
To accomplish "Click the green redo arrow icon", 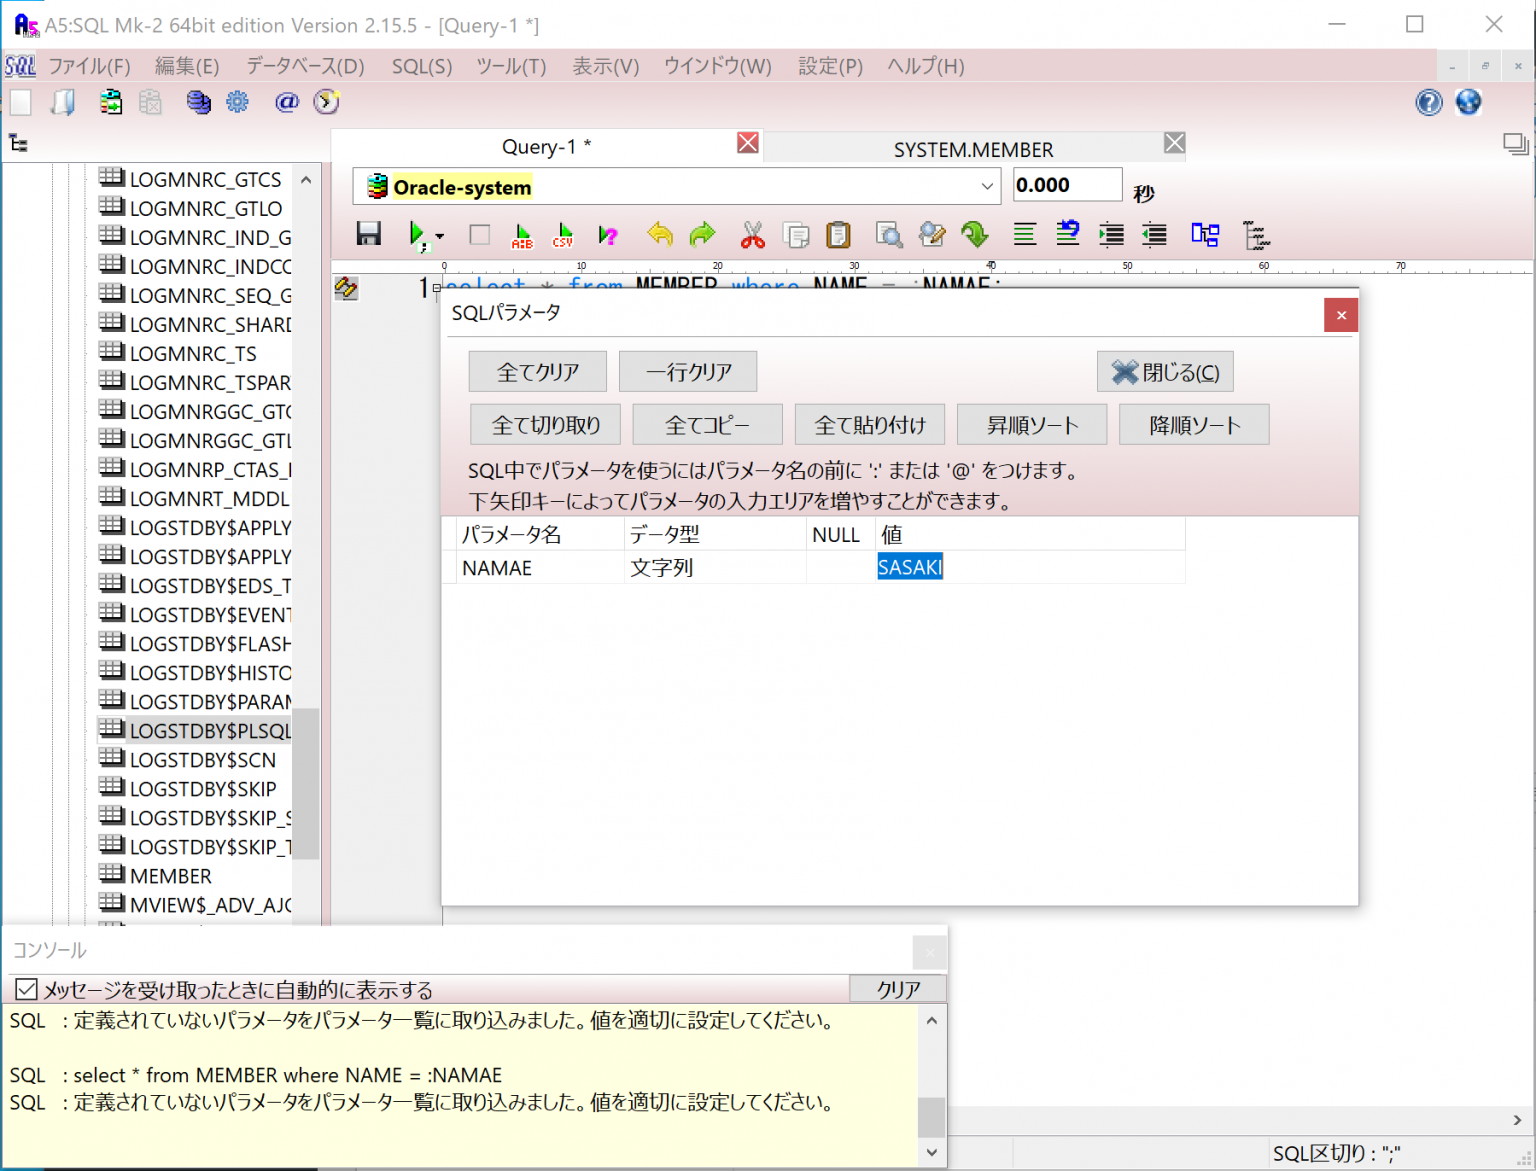I will (x=703, y=235).
